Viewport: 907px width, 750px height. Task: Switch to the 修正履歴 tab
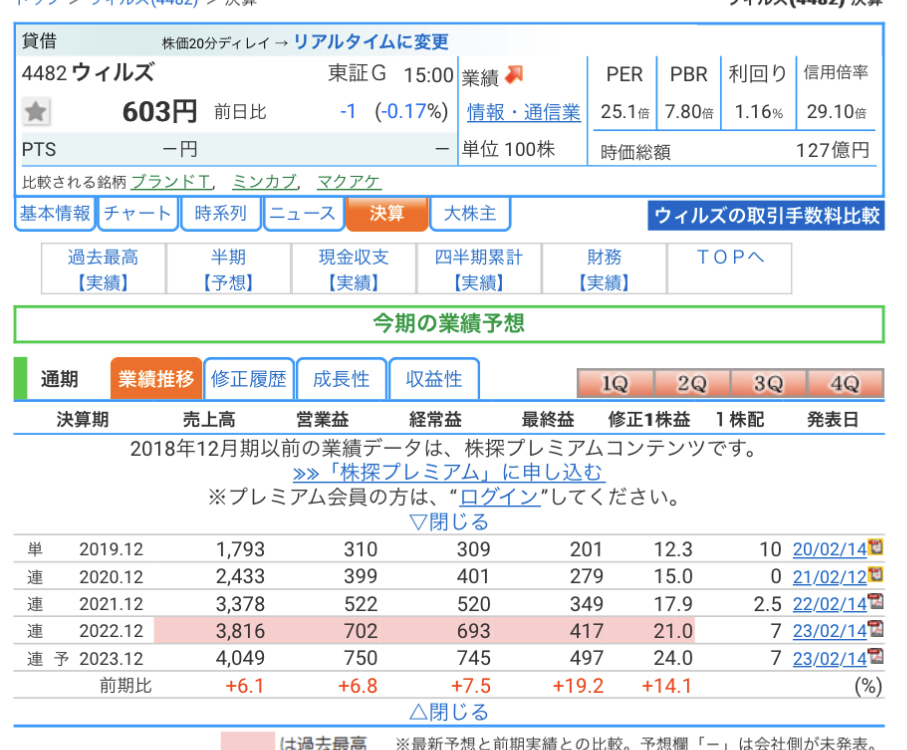coord(249,379)
